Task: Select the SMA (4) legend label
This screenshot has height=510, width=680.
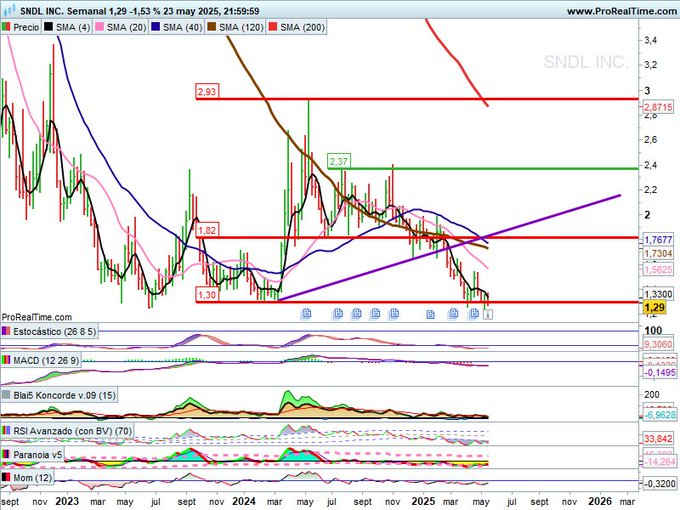Action: coord(73,27)
